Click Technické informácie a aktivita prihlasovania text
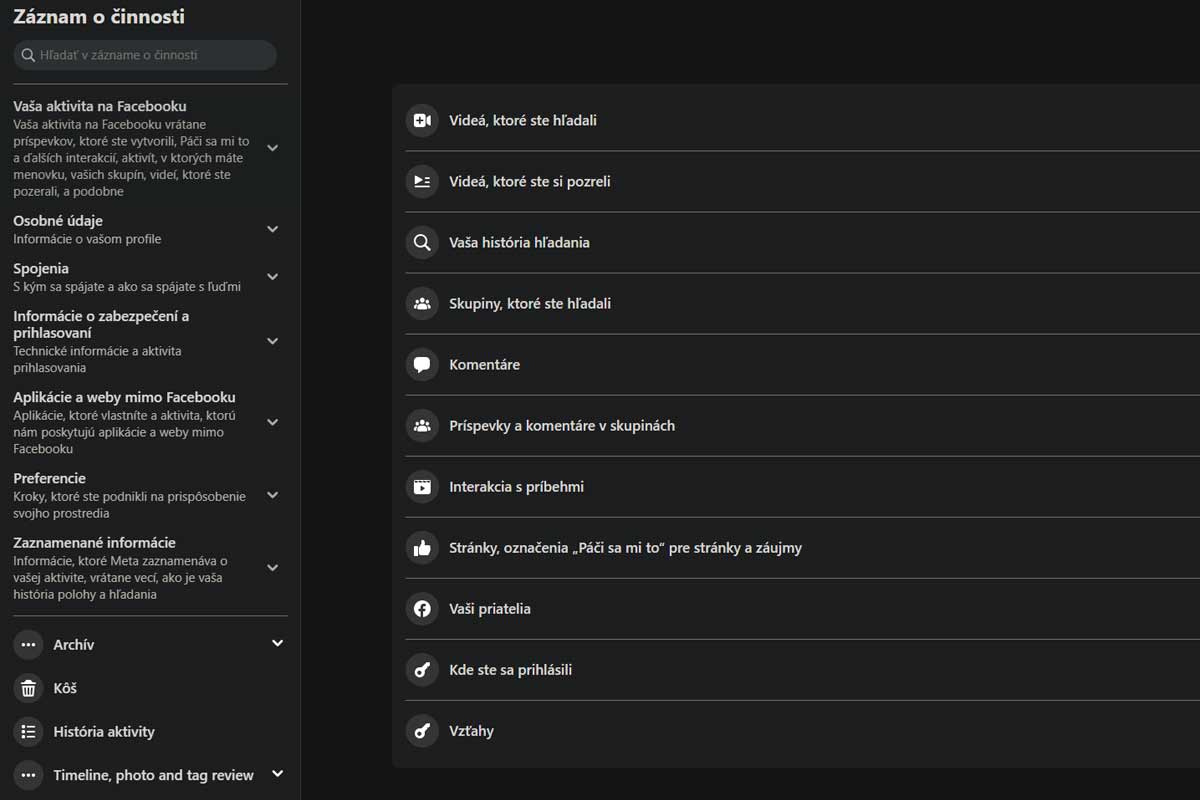The height and width of the screenshot is (800, 1200). click(x=97, y=360)
